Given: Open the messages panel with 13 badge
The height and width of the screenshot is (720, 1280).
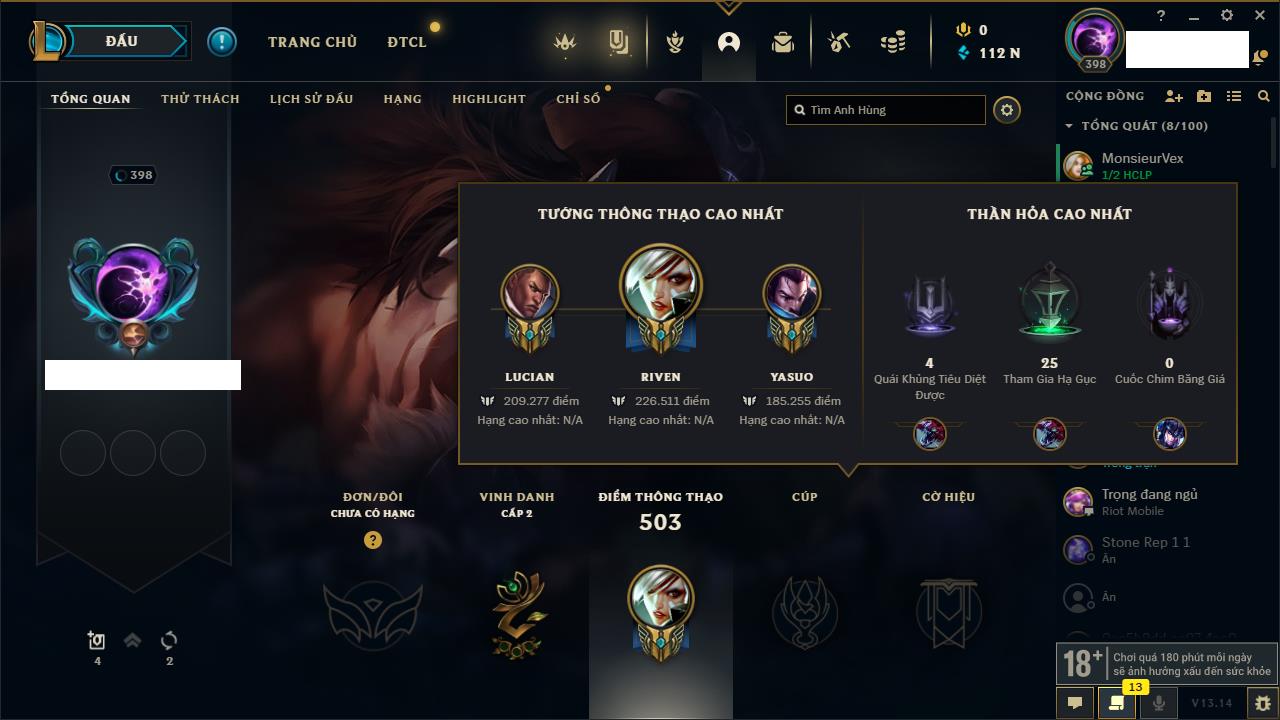Looking at the screenshot, I should click(1117, 703).
